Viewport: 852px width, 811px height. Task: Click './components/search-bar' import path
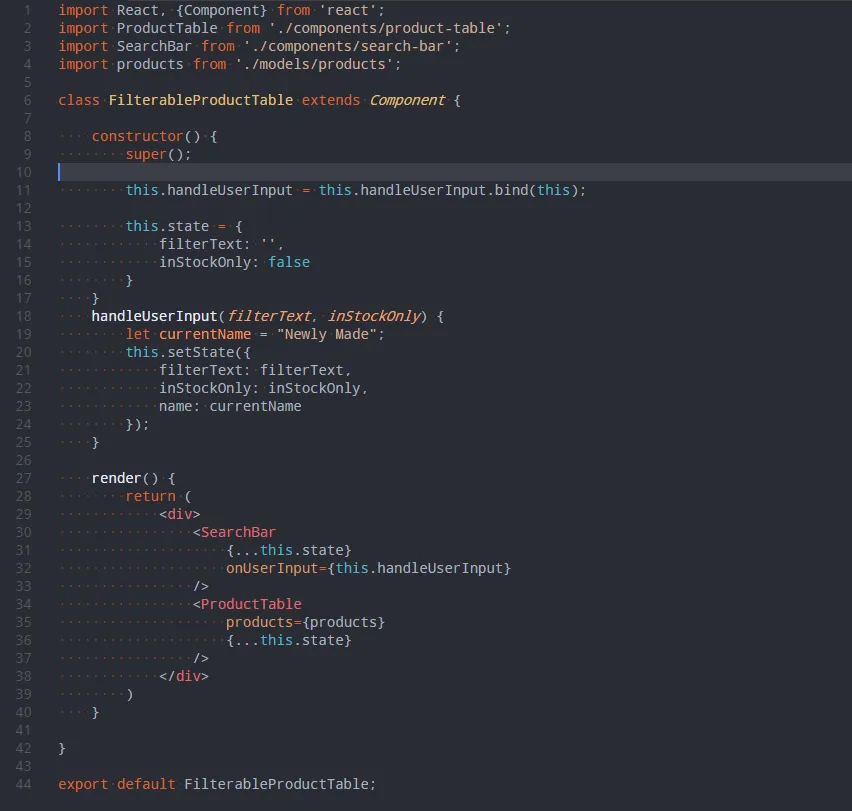[348, 46]
